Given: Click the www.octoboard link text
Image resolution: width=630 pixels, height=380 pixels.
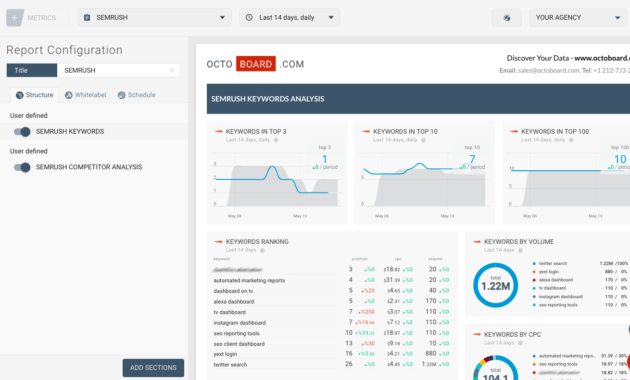Looking at the screenshot, I should [x=602, y=58].
